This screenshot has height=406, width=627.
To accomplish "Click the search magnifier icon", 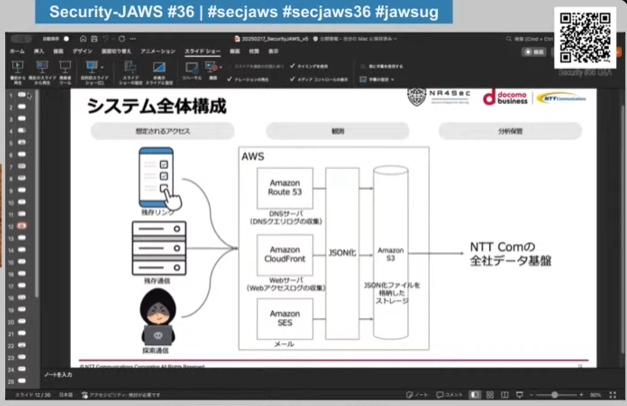I will pyautogui.click(x=509, y=39).
